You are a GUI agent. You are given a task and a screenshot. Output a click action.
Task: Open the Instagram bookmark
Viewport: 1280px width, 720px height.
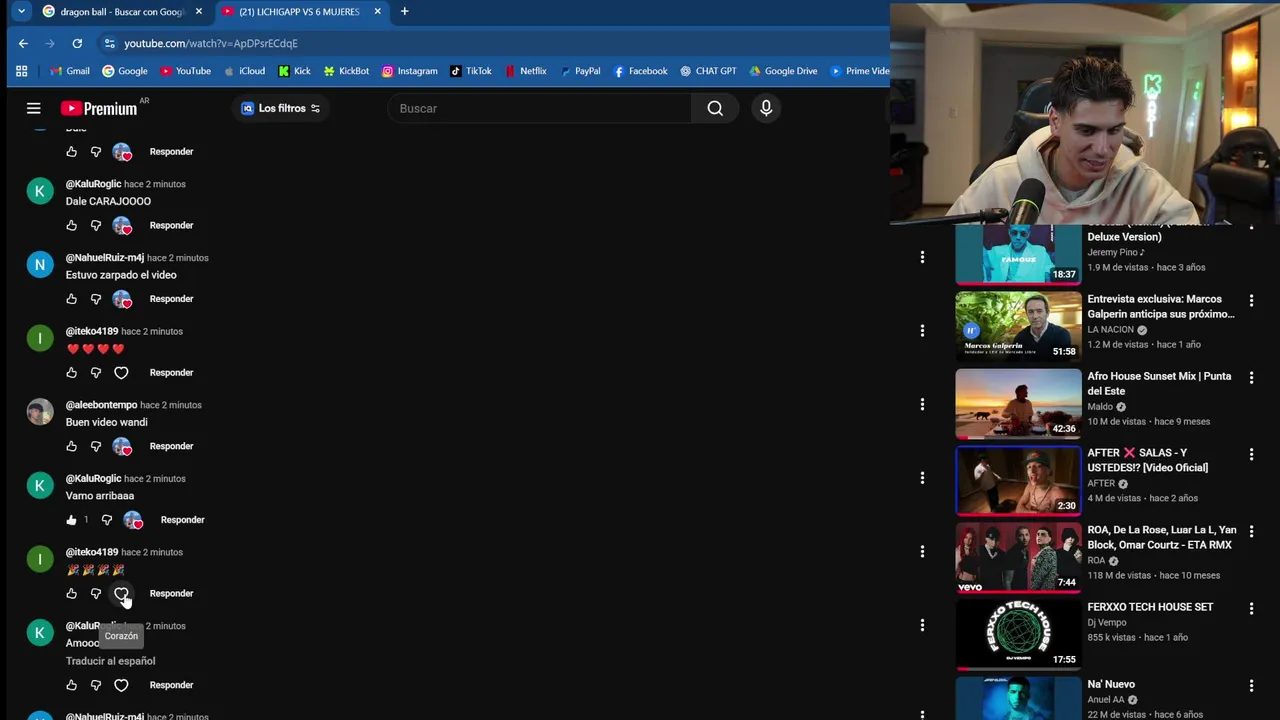tap(410, 71)
